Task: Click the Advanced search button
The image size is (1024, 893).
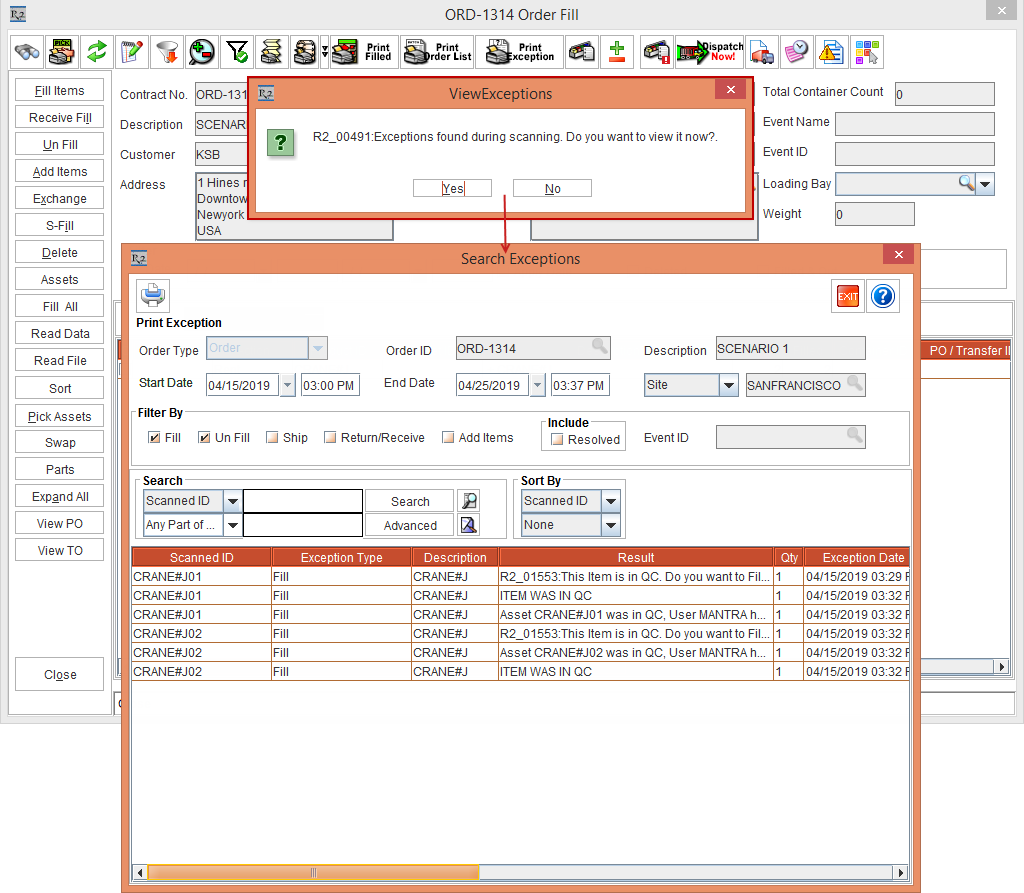Action: [x=409, y=525]
